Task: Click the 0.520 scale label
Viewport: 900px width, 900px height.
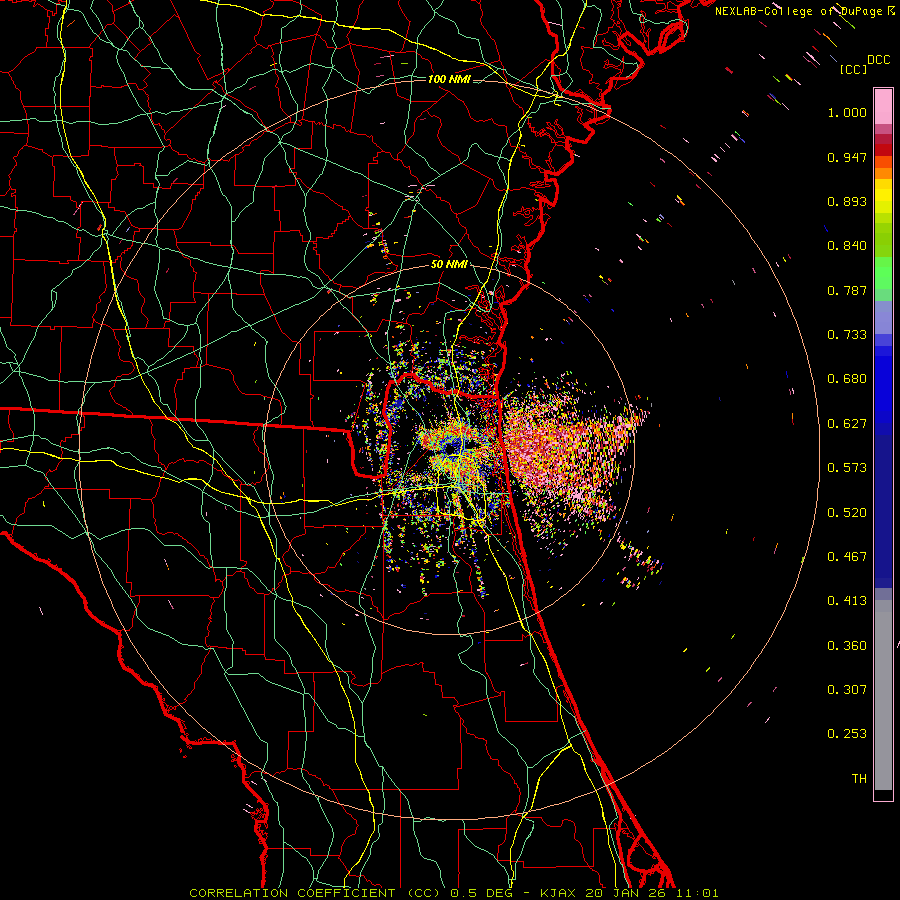Action: click(847, 513)
